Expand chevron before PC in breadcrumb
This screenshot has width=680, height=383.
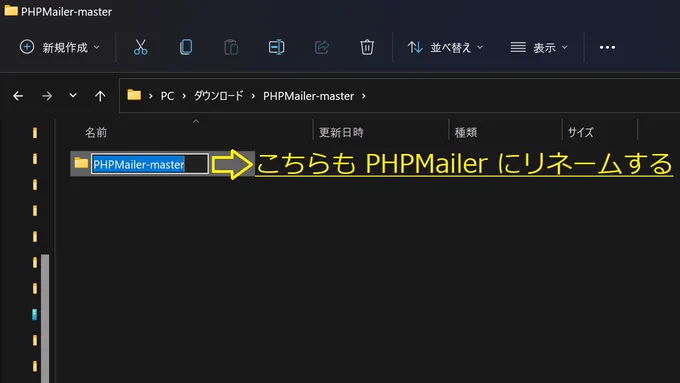[150, 96]
